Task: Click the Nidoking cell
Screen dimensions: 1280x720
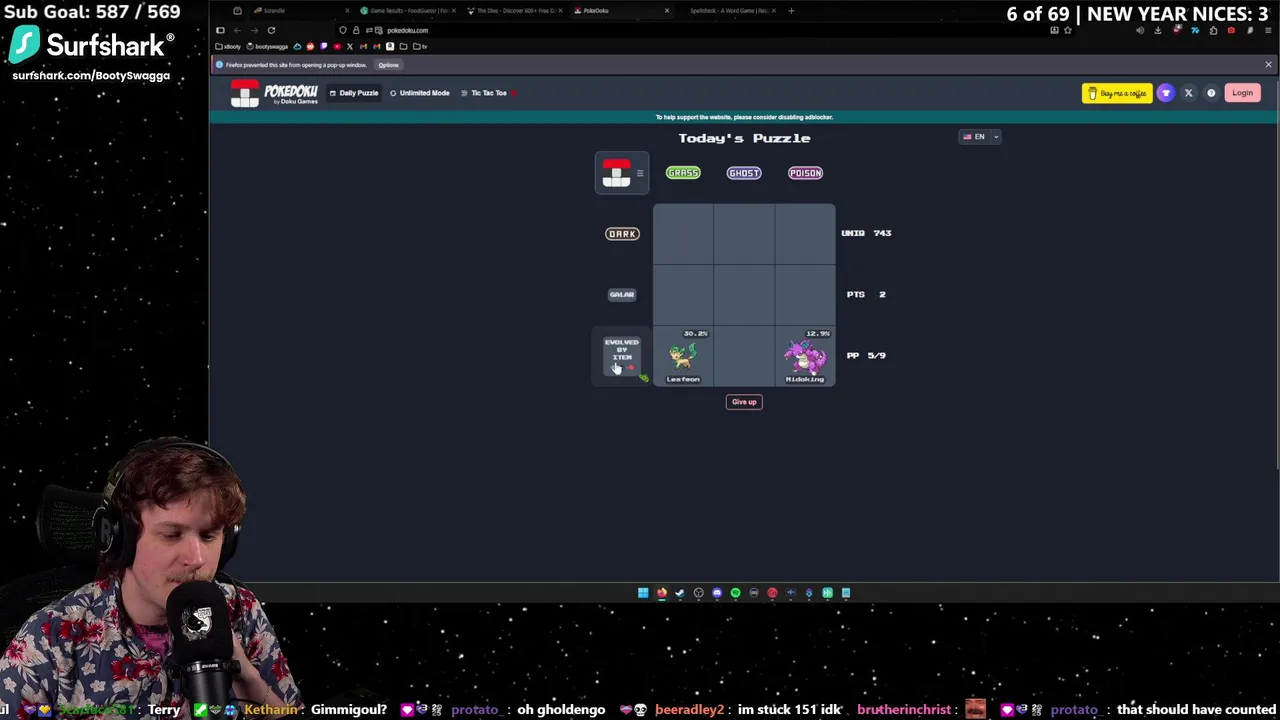Action: tap(805, 356)
